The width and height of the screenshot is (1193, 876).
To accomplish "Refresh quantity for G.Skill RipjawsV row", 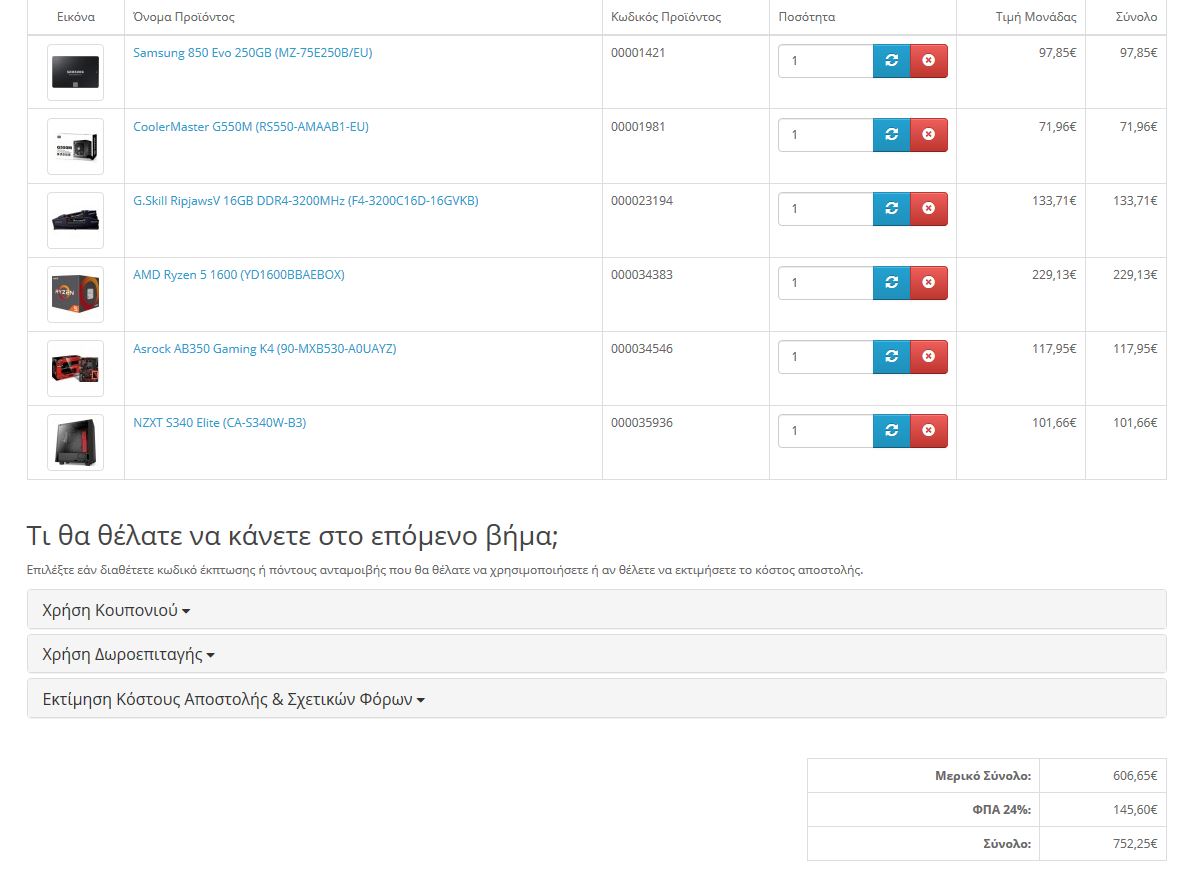I will pos(891,209).
